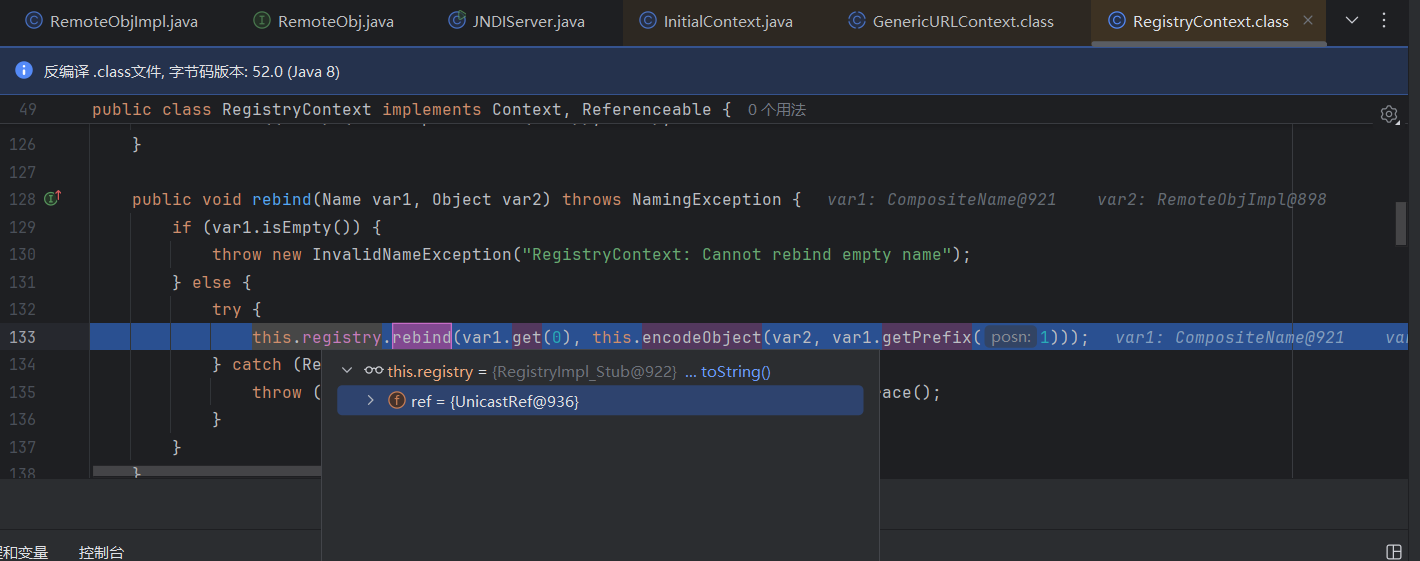Switch to the 控制台 console tab

click(x=101, y=552)
